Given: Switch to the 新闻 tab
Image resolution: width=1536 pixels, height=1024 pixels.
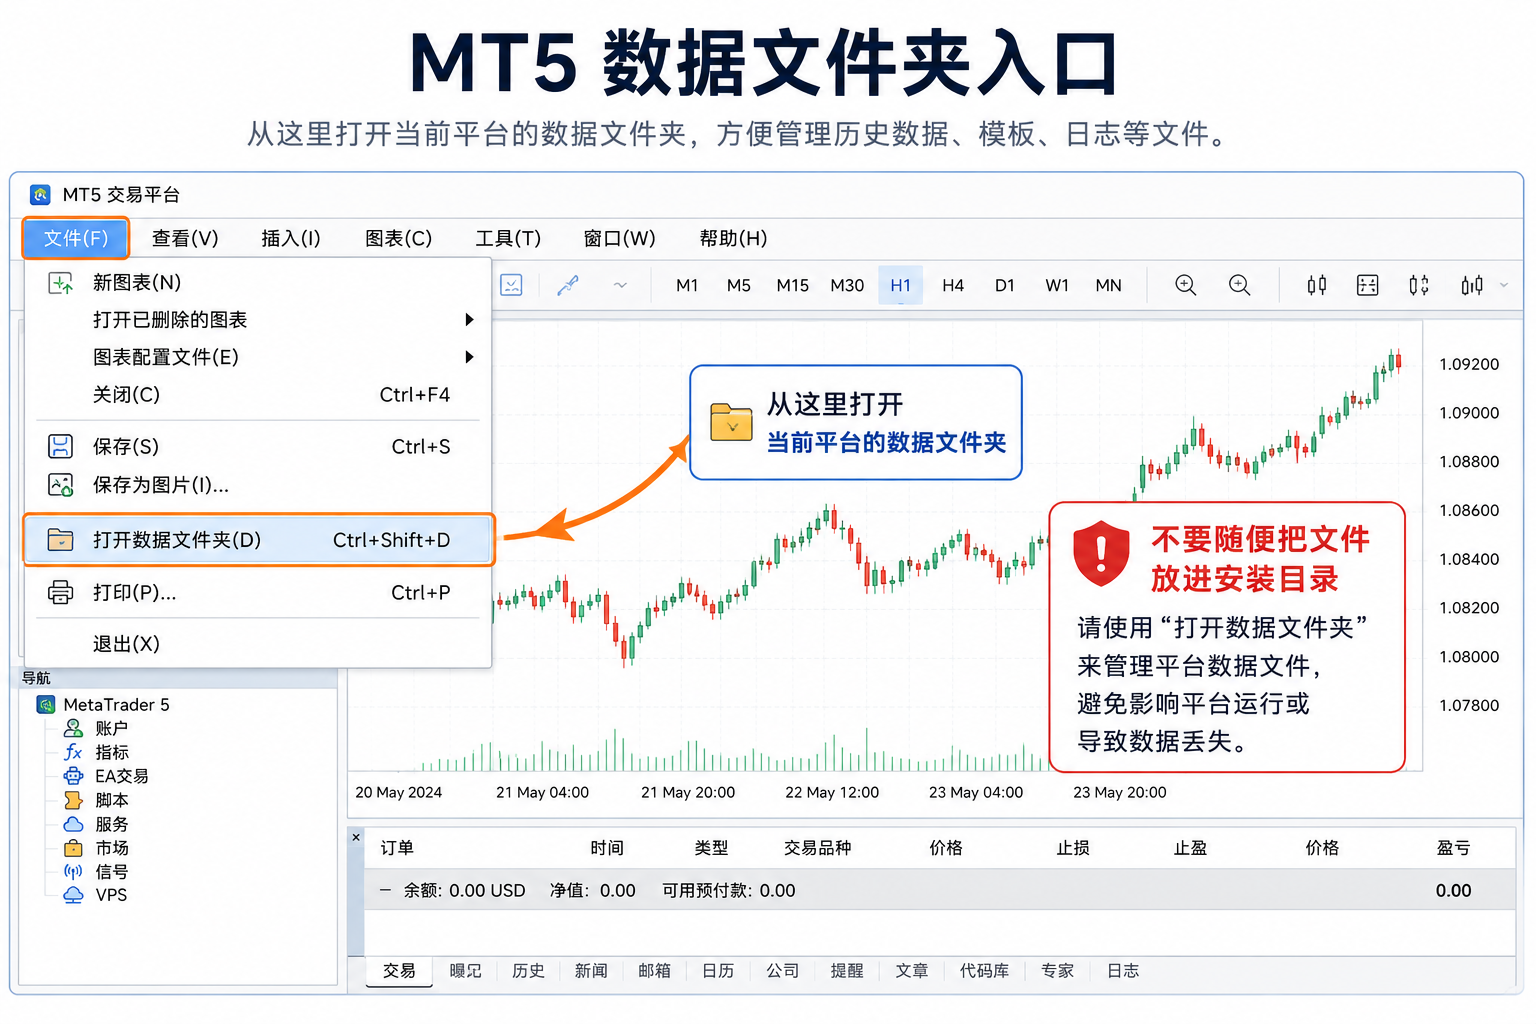Looking at the screenshot, I should (591, 971).
